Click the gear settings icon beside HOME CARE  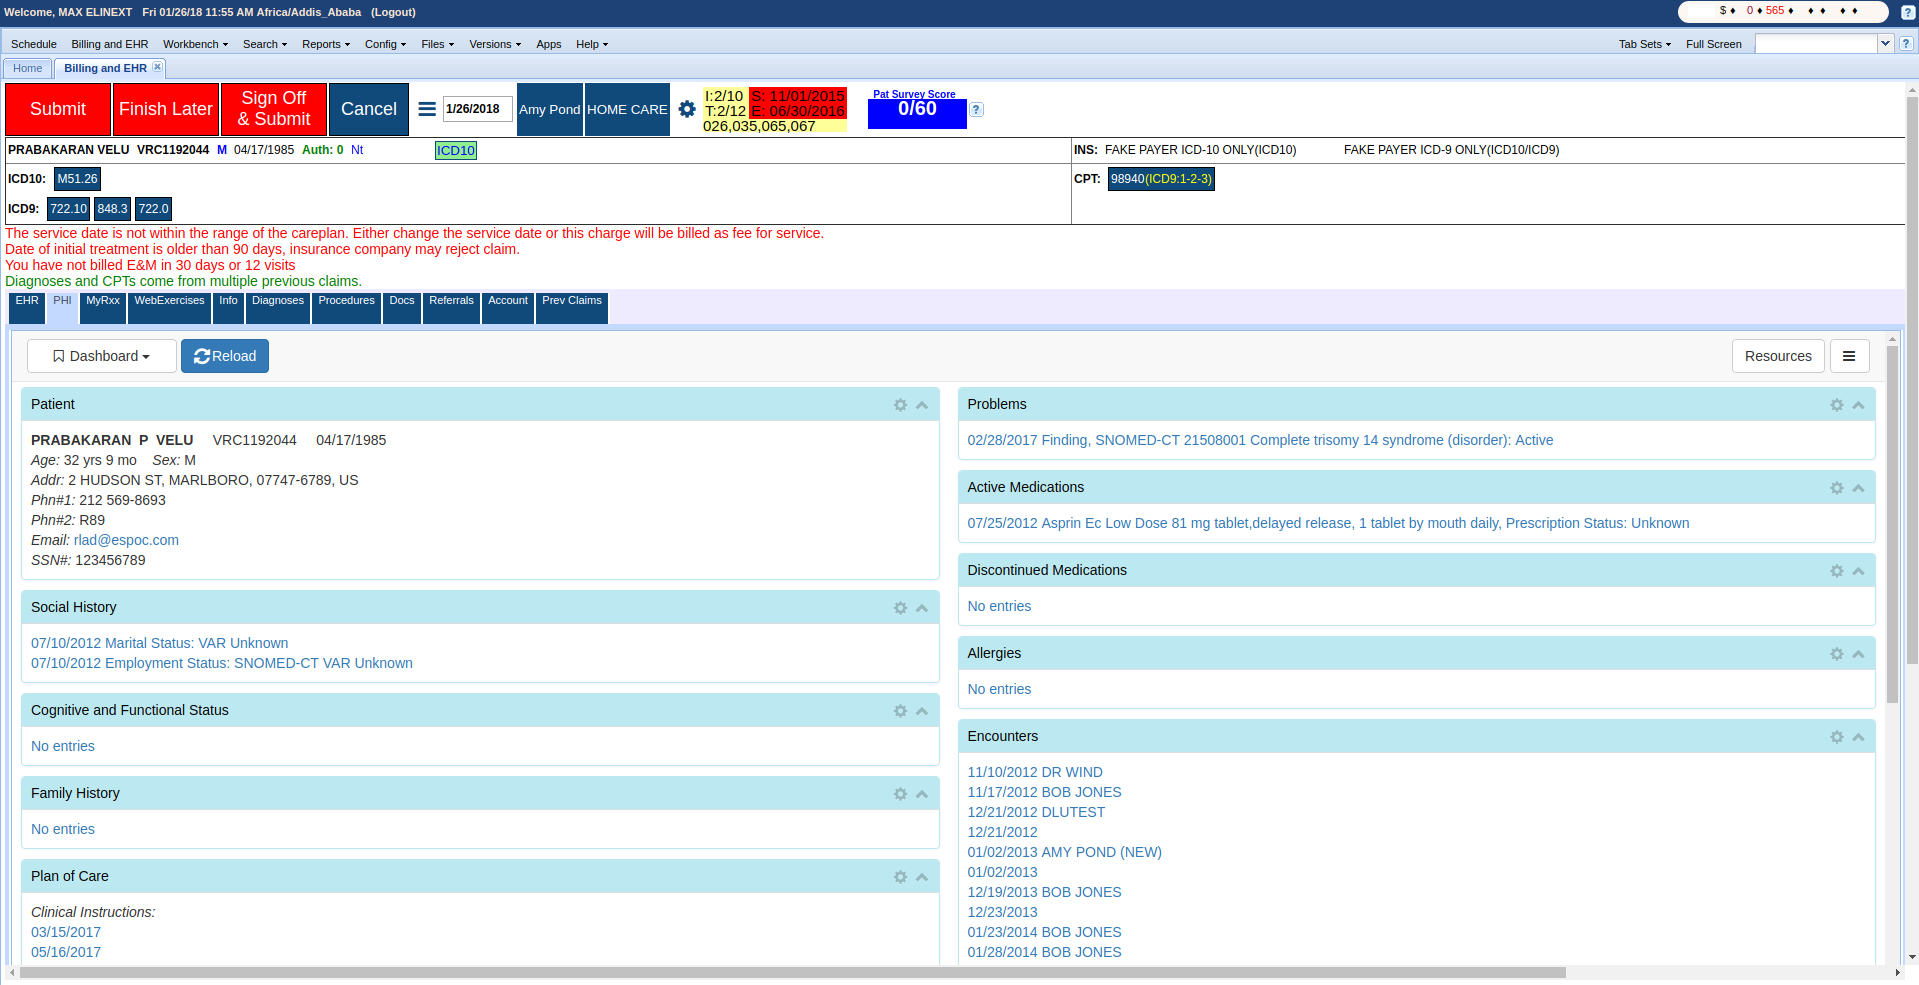pyautogui.click(x=687, y=109)
